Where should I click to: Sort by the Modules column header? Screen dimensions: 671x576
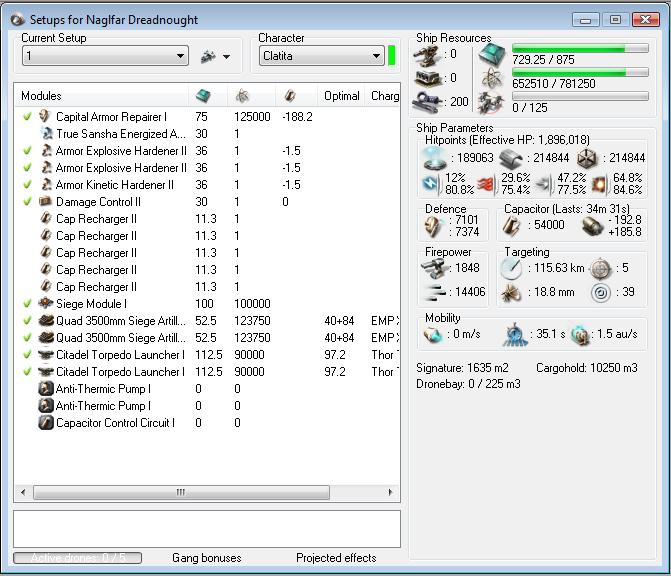101,96
